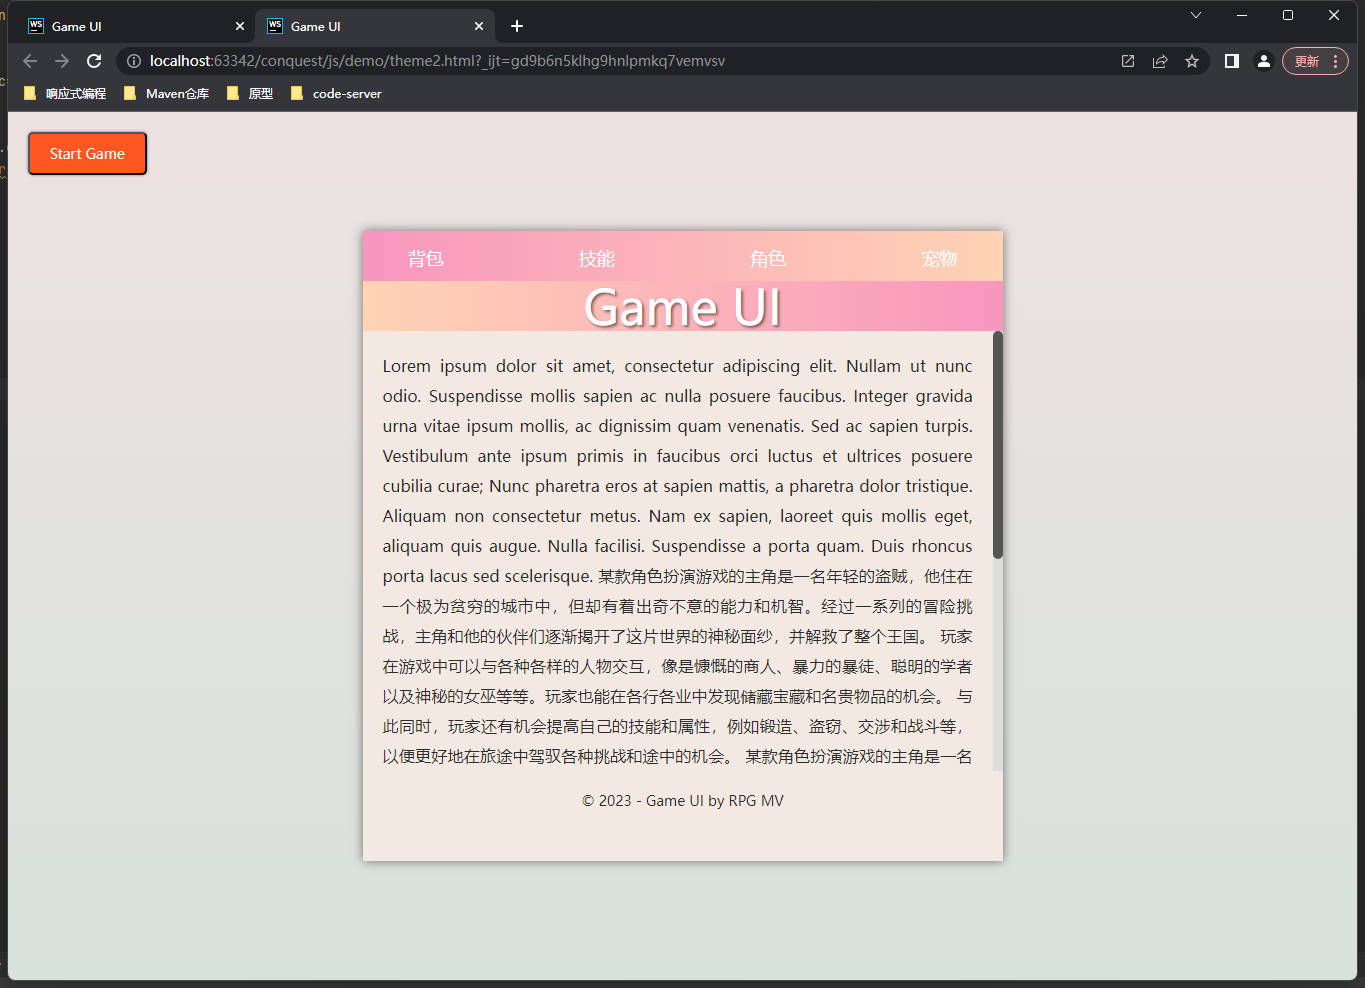Viewport: 1365px width, 988px height.
Task: Click the Start Game button
Action: click(x=87, y=153)
